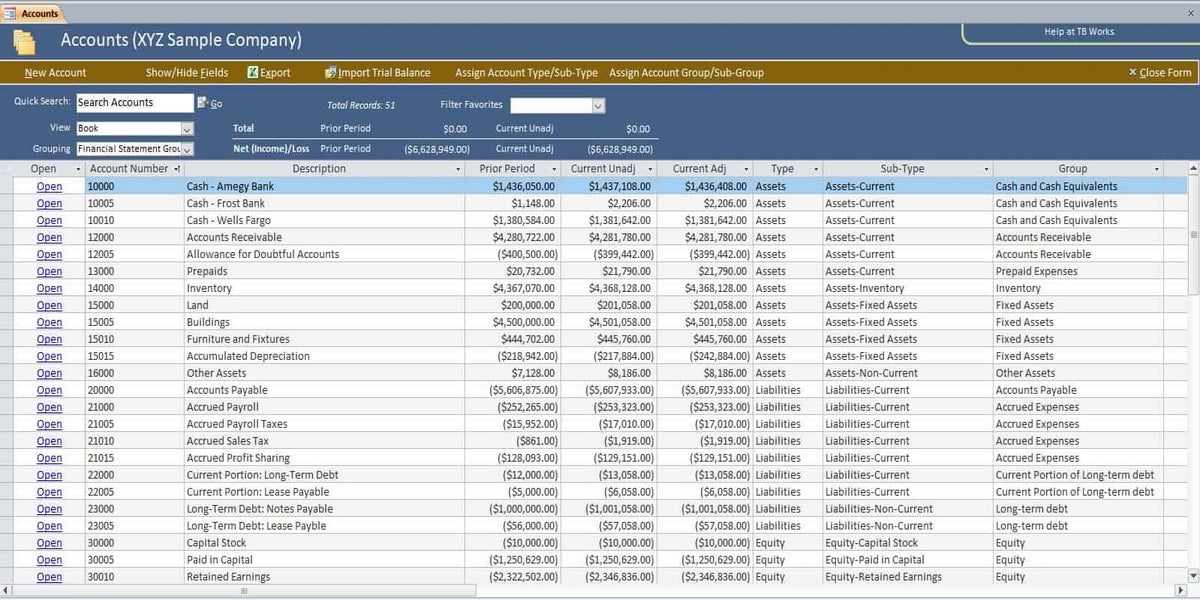This screenshot has height=600, width=1200.
Task: Click the X icon beside Close Form
Action: tap(1132, 73)
